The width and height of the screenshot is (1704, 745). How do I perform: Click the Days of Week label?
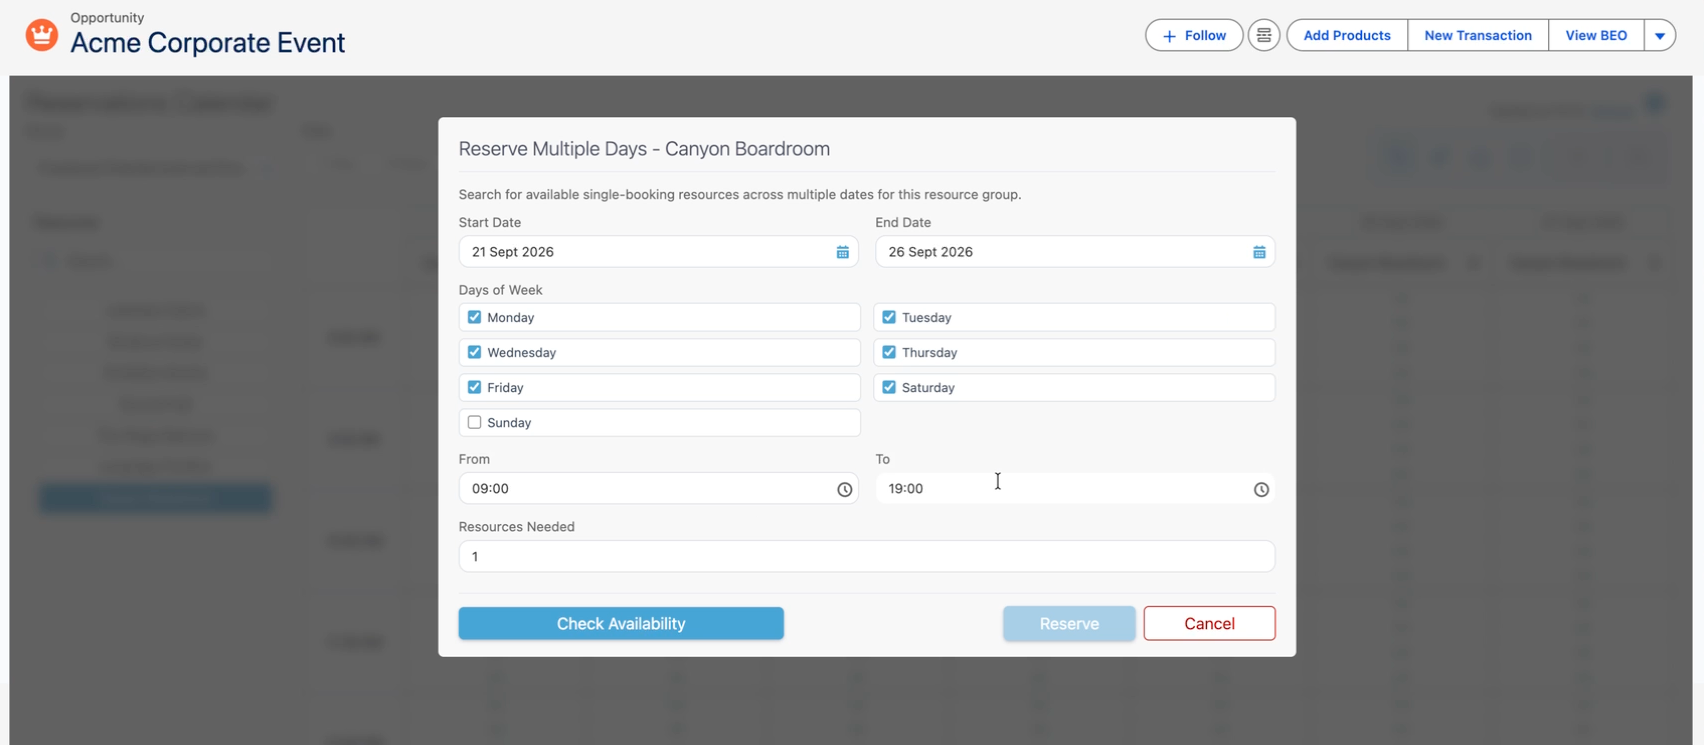click(x=500, y=290)
